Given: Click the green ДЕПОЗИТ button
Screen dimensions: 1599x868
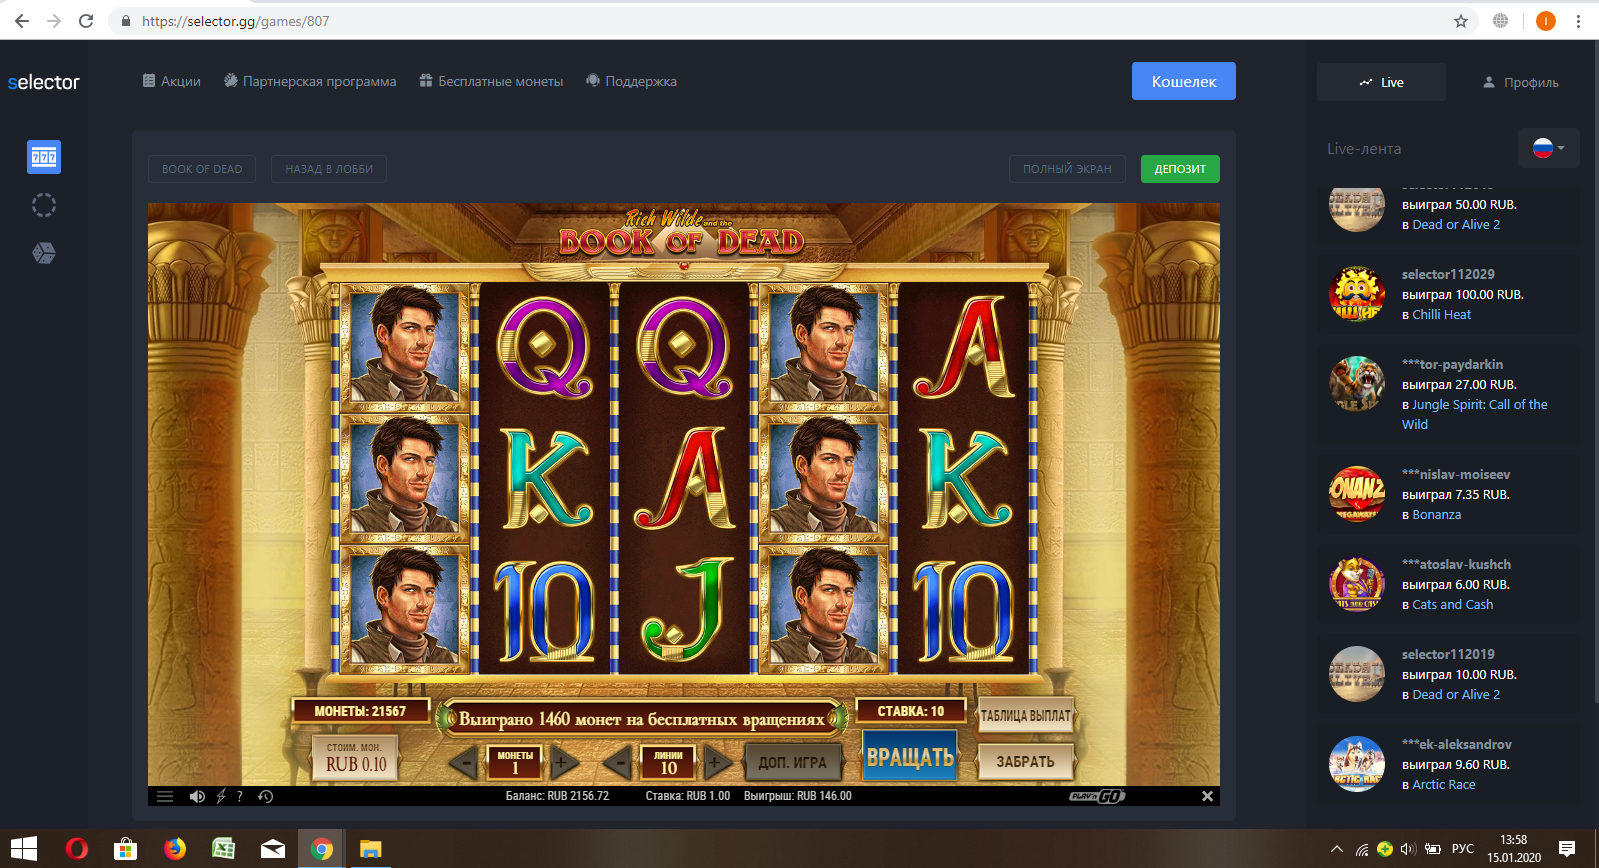Looking at the screenshot, I should click(1180, 169).
